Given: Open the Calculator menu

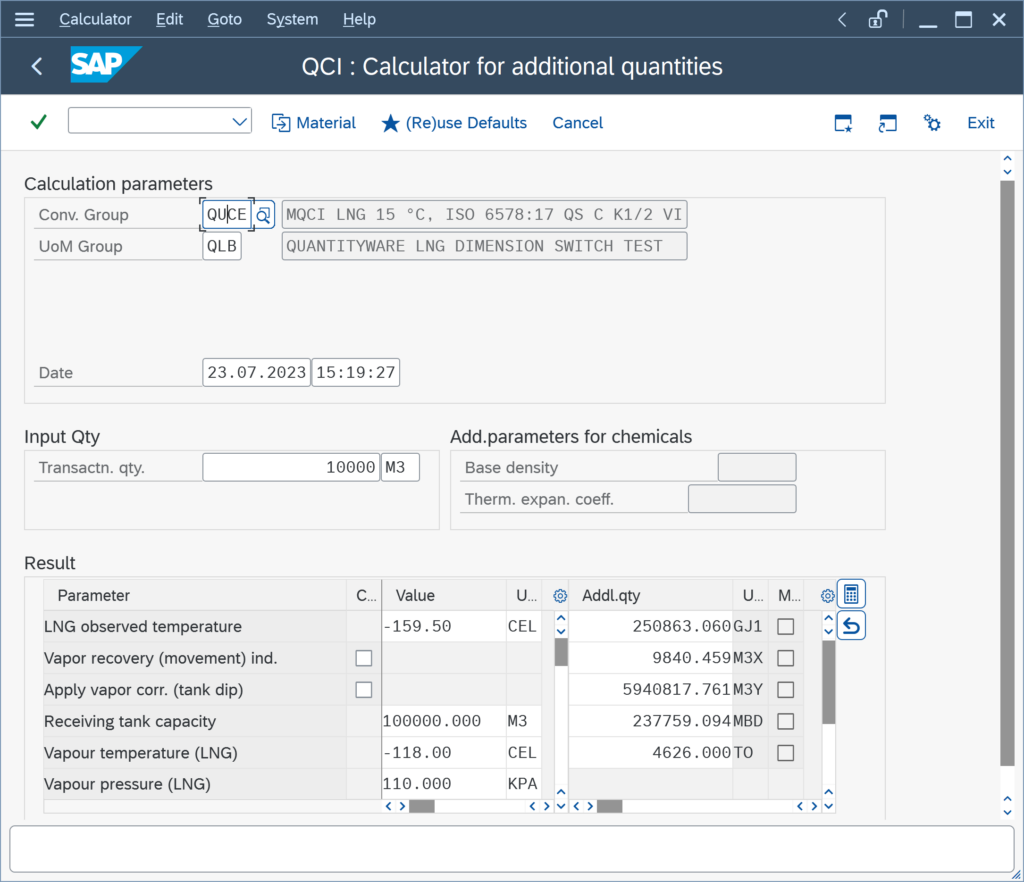Looking at the screenshot, I should click(95, 20).
